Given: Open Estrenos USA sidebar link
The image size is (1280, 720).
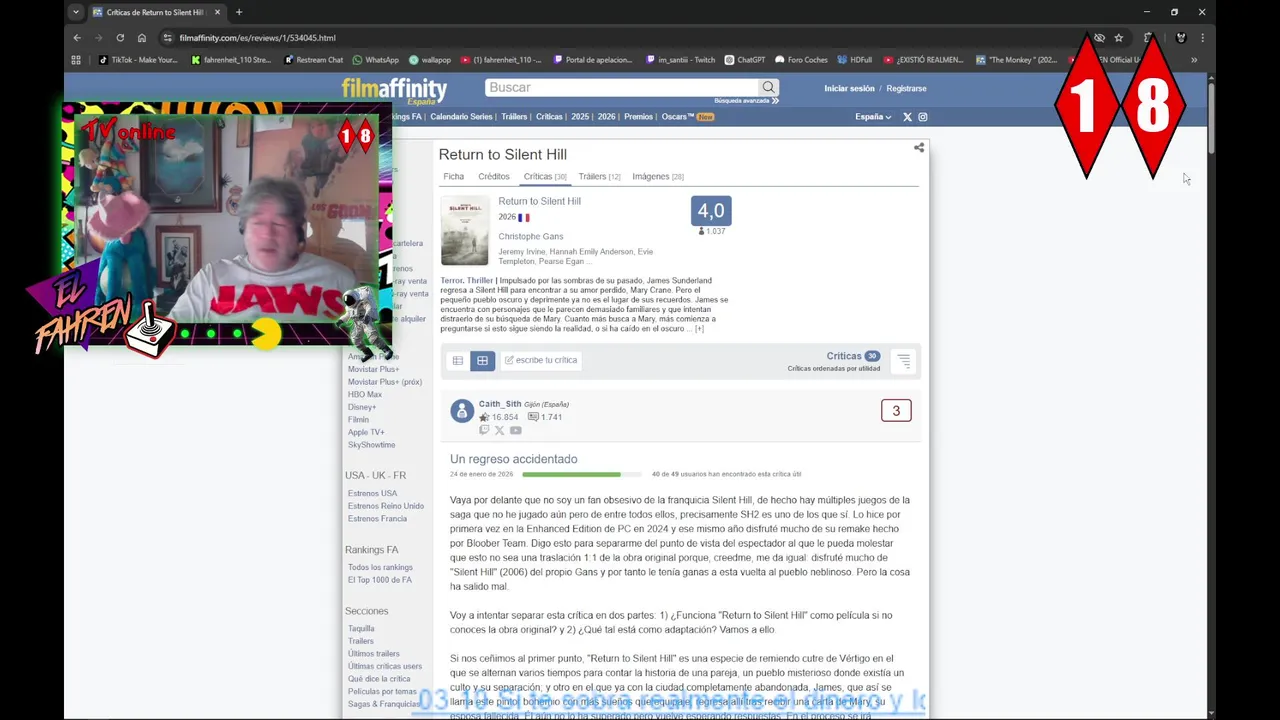Looking at the screenshot, I should coord(372,493).
